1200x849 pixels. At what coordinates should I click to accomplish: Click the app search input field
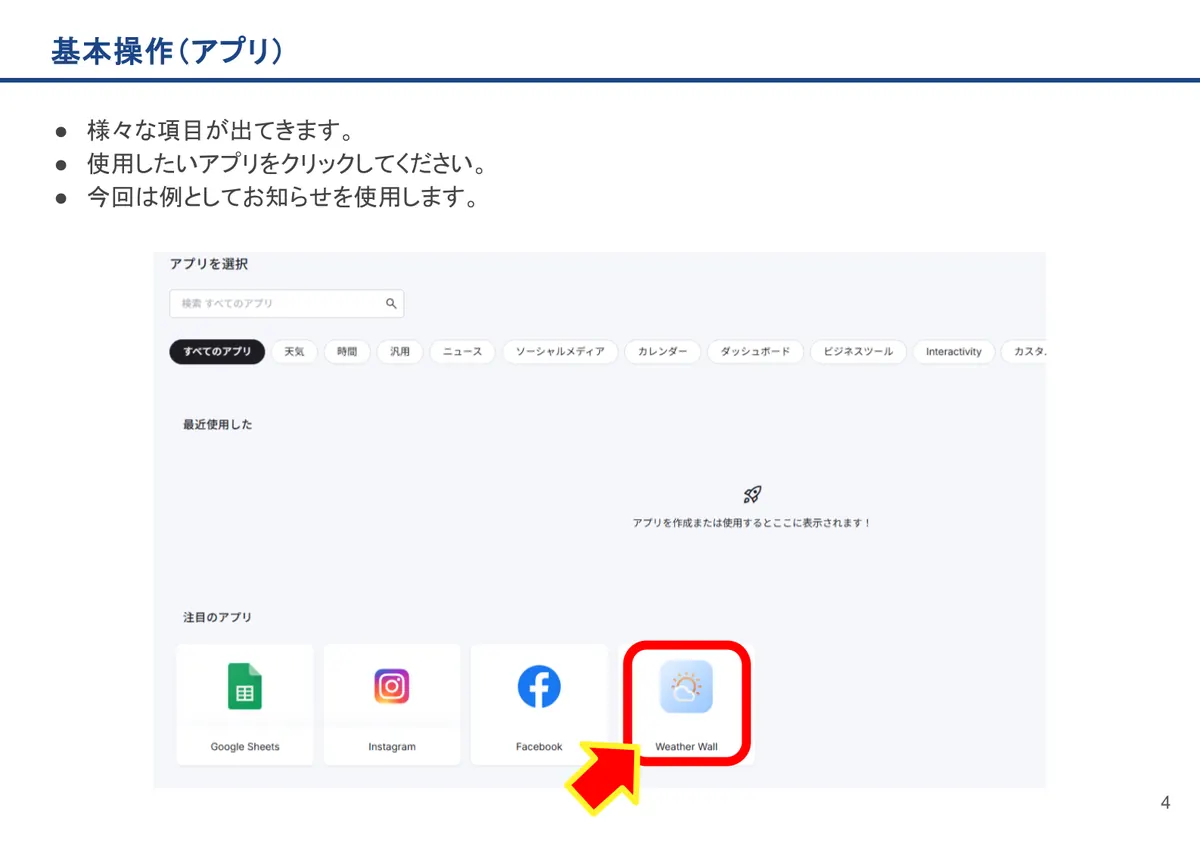click(x=287, y=303)
